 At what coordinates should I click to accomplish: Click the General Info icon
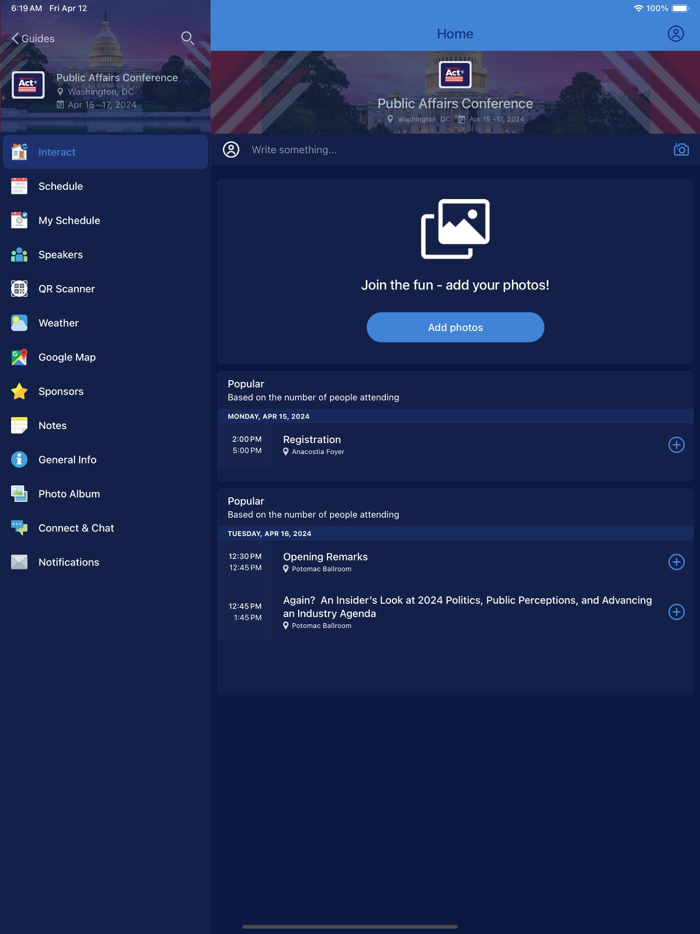pos(19,459)
